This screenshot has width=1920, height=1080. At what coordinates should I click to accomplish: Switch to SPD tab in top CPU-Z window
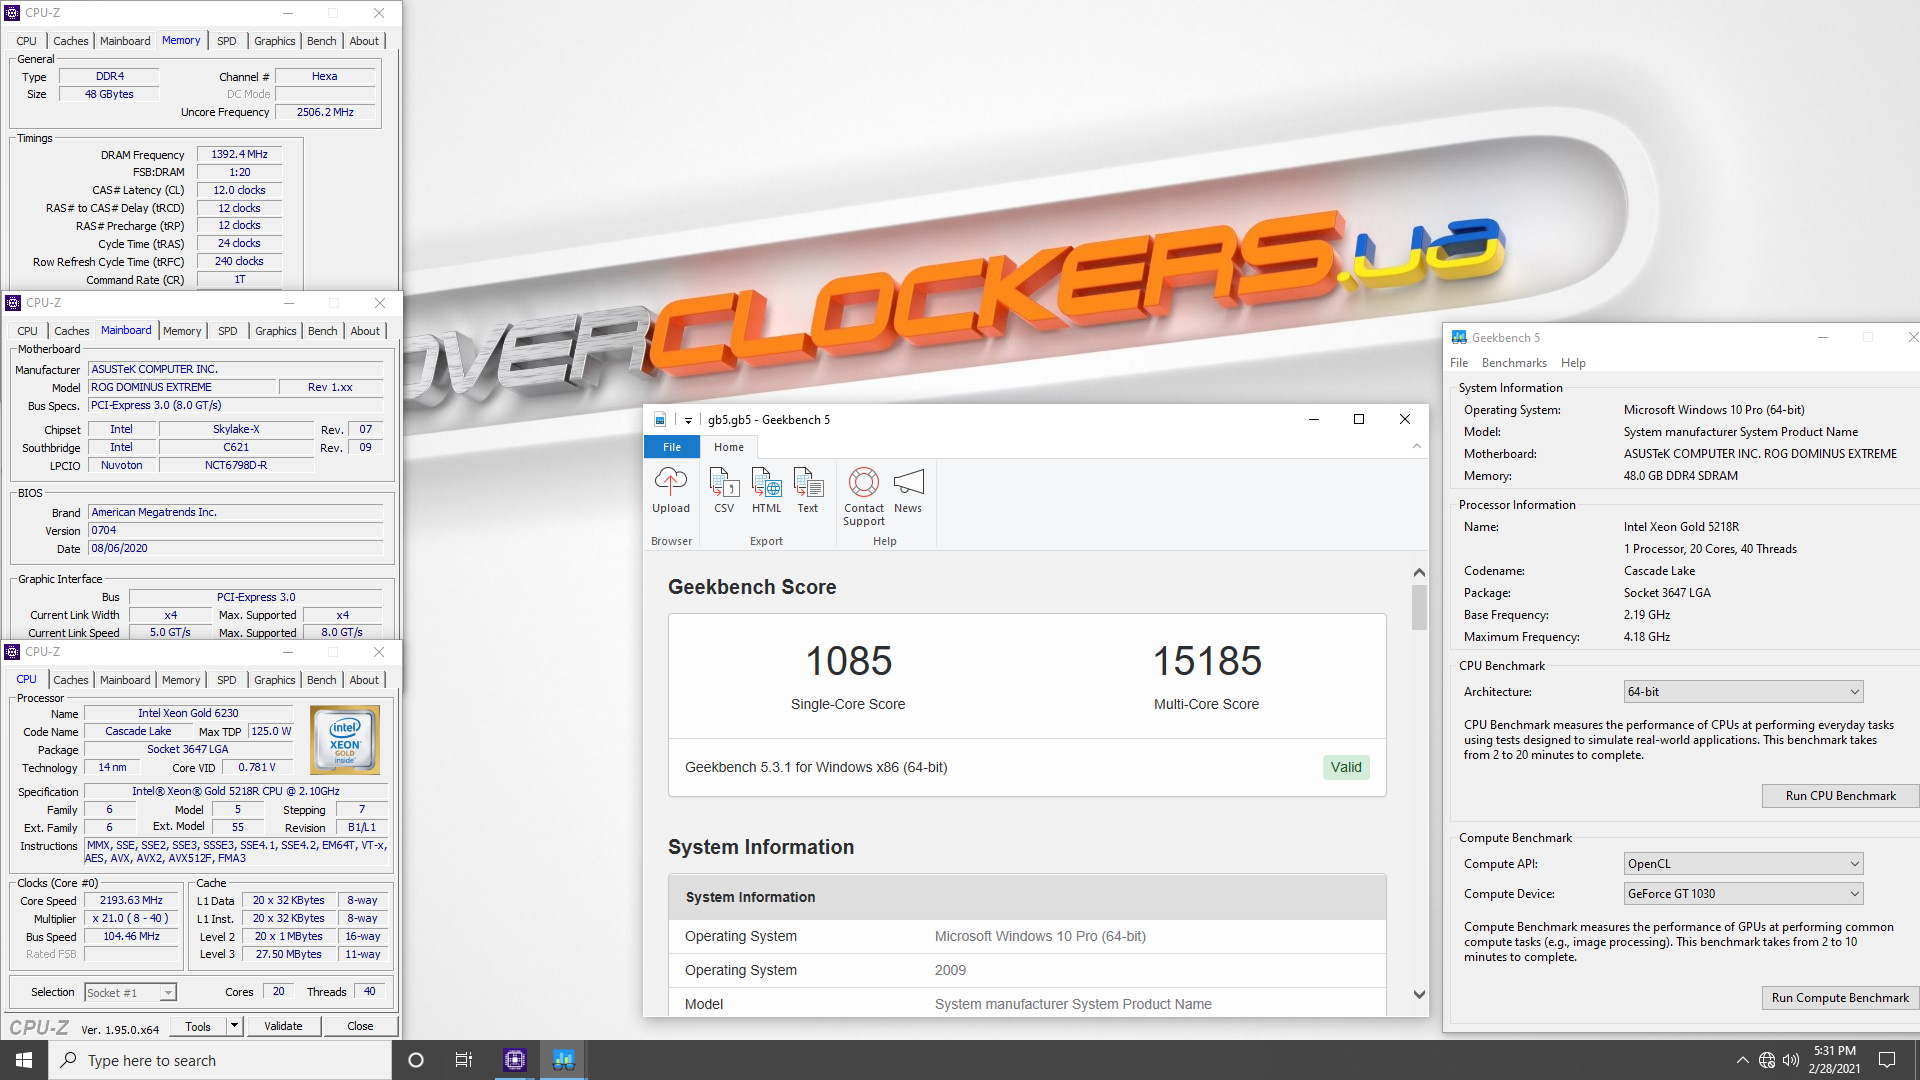[227, 41]
